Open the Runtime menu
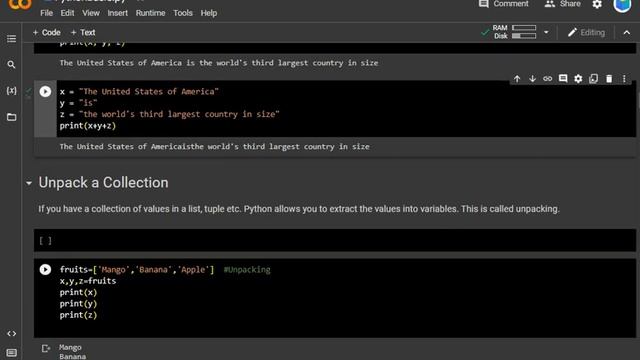 150,13
